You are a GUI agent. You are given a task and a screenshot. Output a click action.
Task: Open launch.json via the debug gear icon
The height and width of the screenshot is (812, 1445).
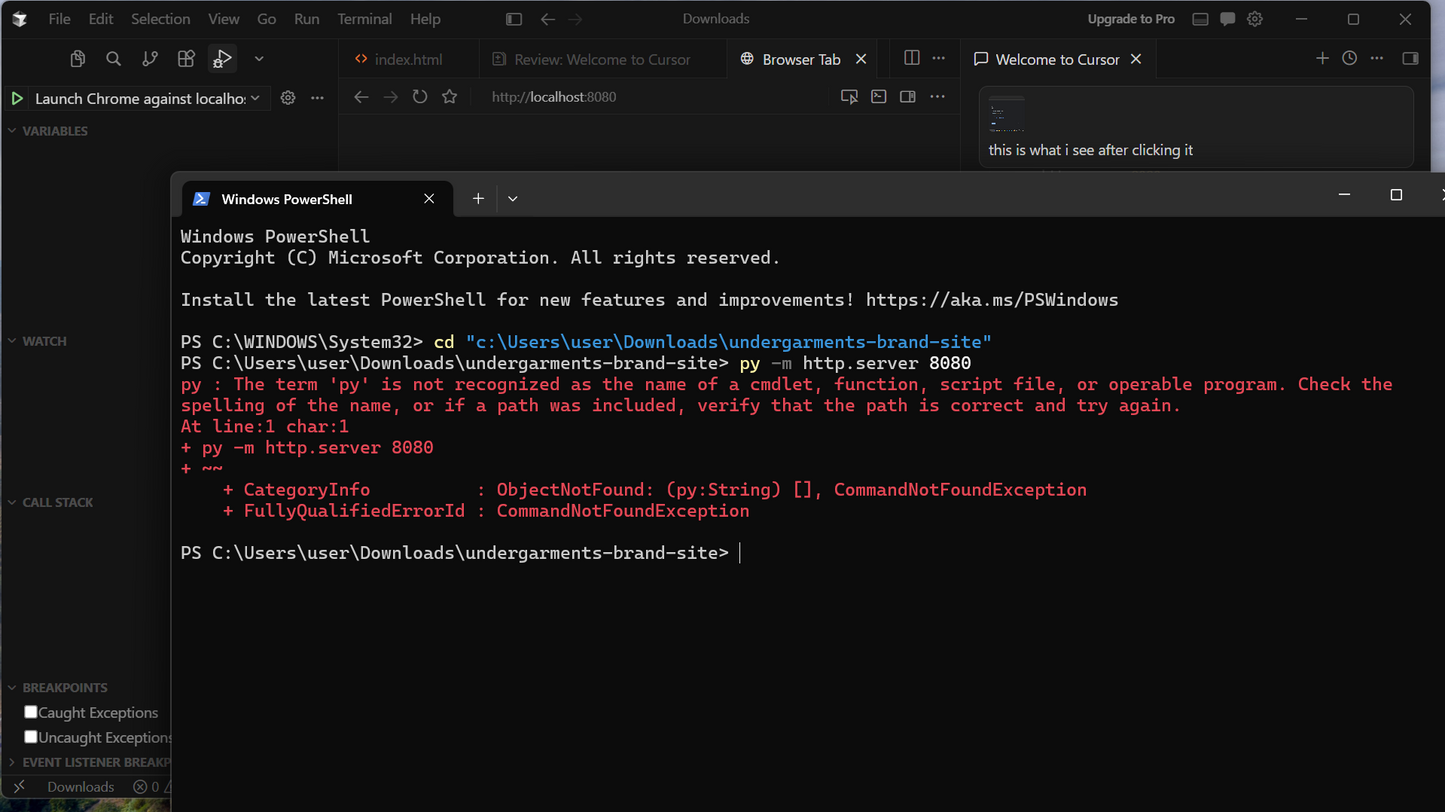288,98
